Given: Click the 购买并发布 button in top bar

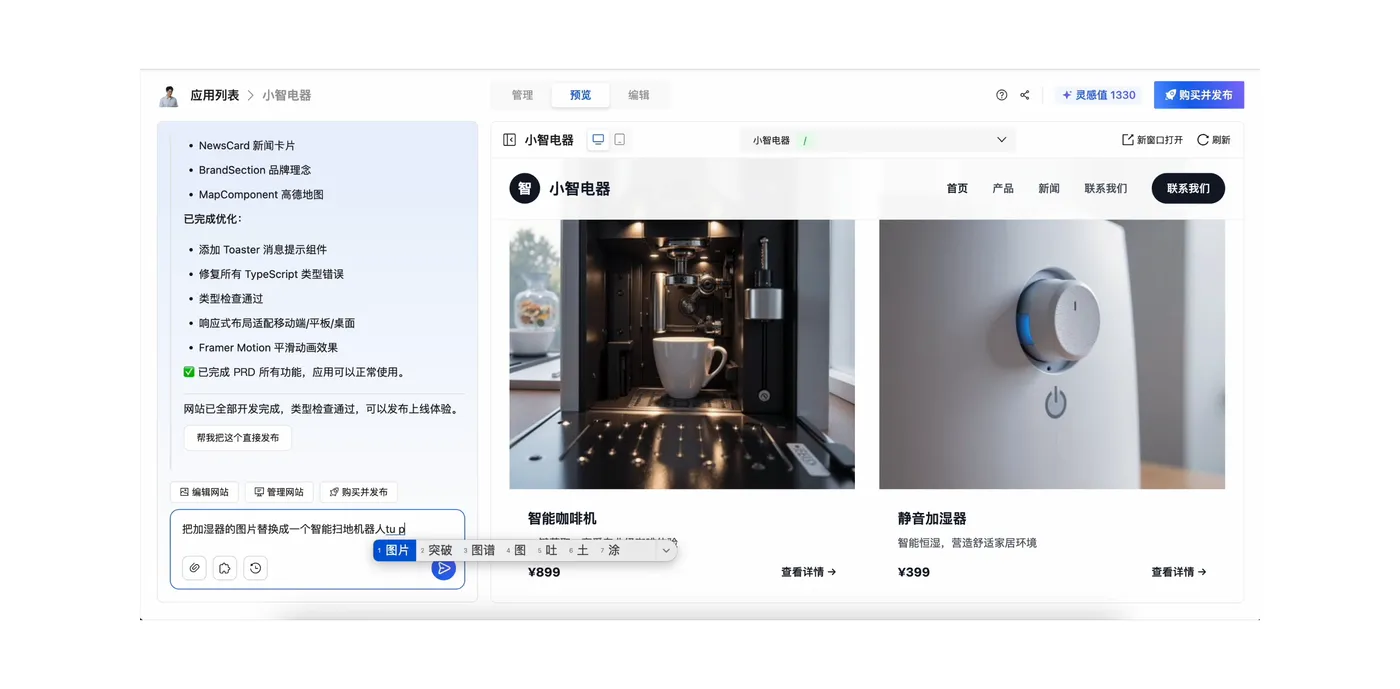Looking at the screenshot, I should point(1199,95).
